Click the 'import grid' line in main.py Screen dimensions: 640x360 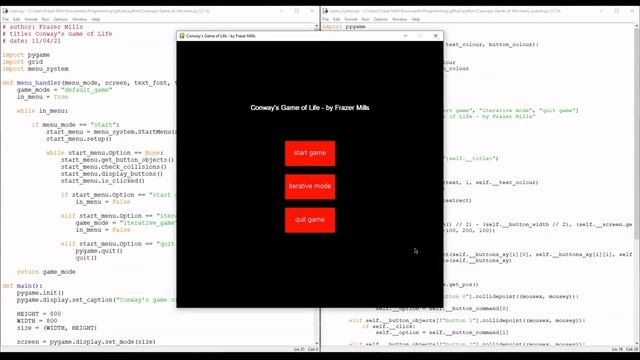[22, 62]
